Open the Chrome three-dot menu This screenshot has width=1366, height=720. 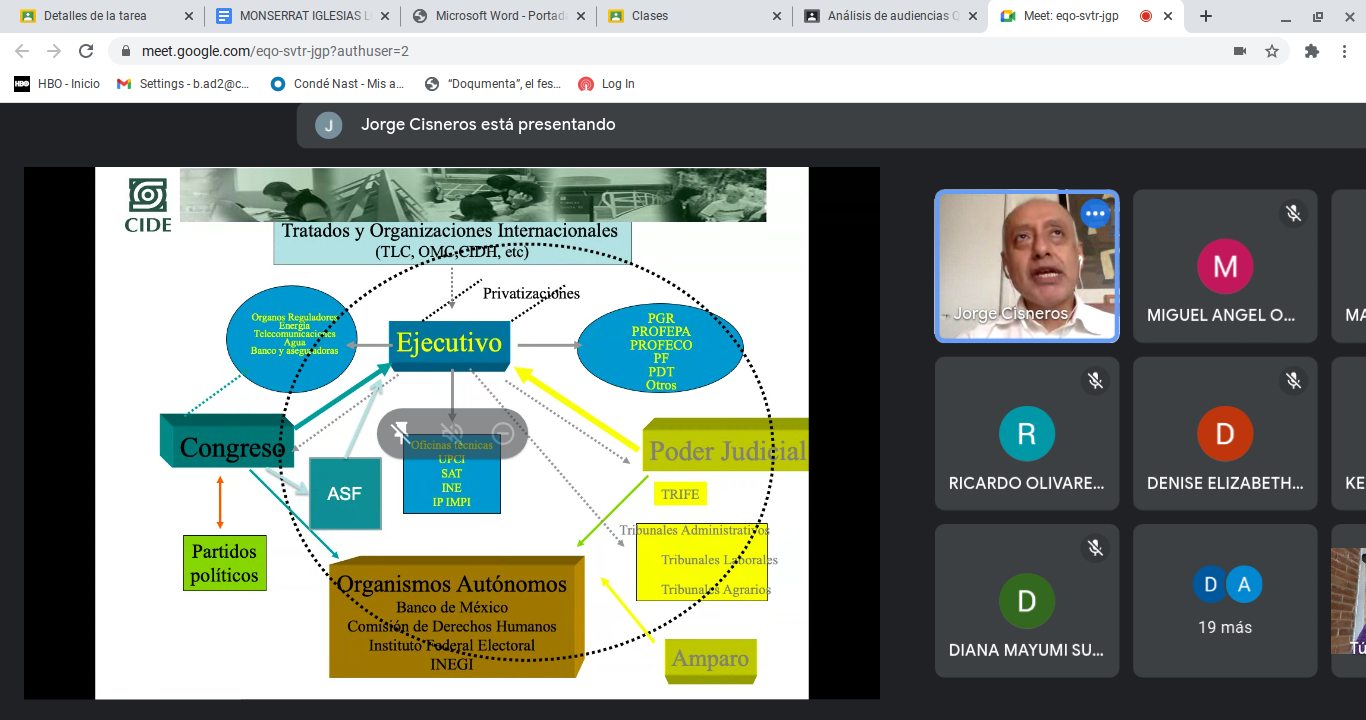(x=1345, y=51)
